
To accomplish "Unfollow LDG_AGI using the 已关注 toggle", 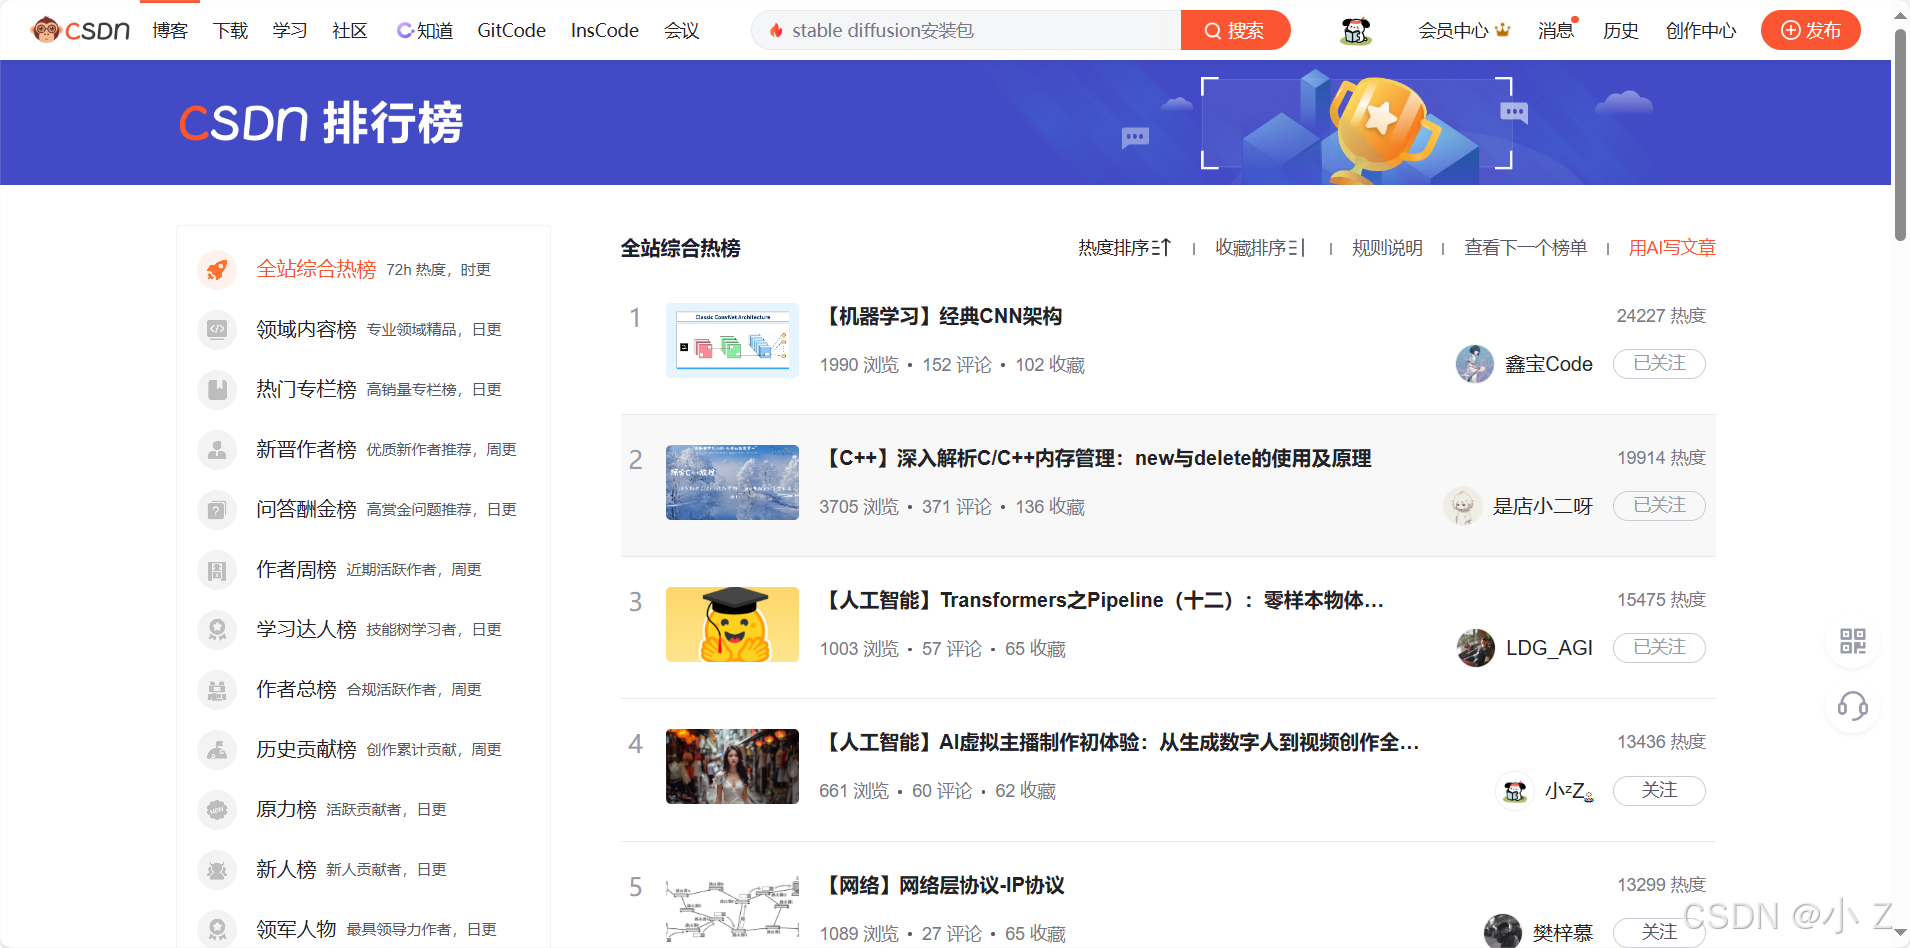I will click(1658, 647).
